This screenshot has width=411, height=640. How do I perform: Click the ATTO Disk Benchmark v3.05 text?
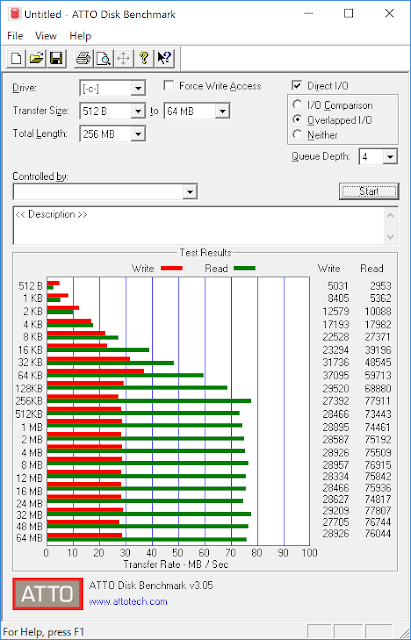point(151,585)
